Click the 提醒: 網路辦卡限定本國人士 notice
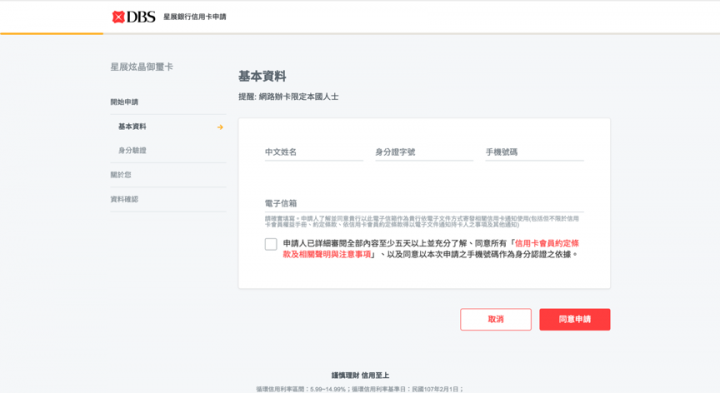This screenshot has width=720, height=393. click(288, 97)
